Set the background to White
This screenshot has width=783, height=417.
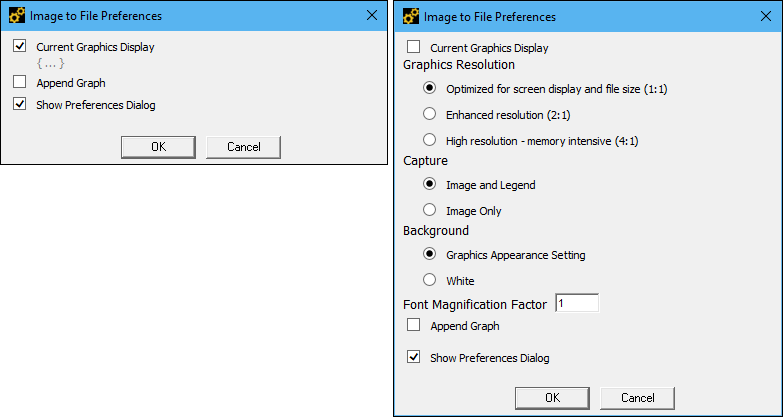click(430, 280)
